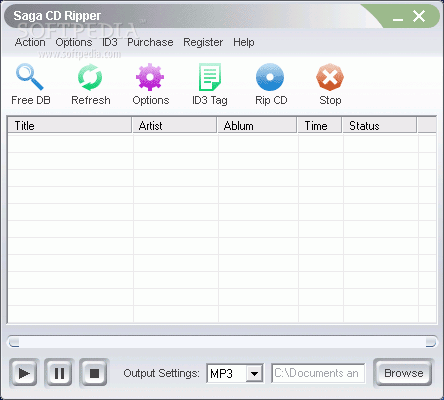Click the Status column header

click(380, 125)
